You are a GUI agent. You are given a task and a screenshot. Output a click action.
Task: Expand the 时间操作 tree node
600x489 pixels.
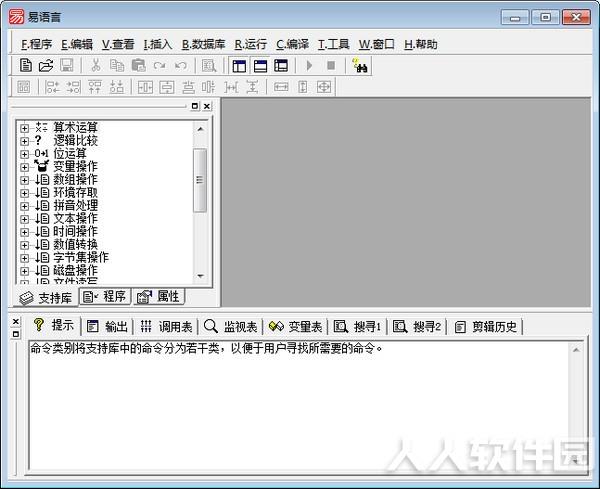click(24, 233)
